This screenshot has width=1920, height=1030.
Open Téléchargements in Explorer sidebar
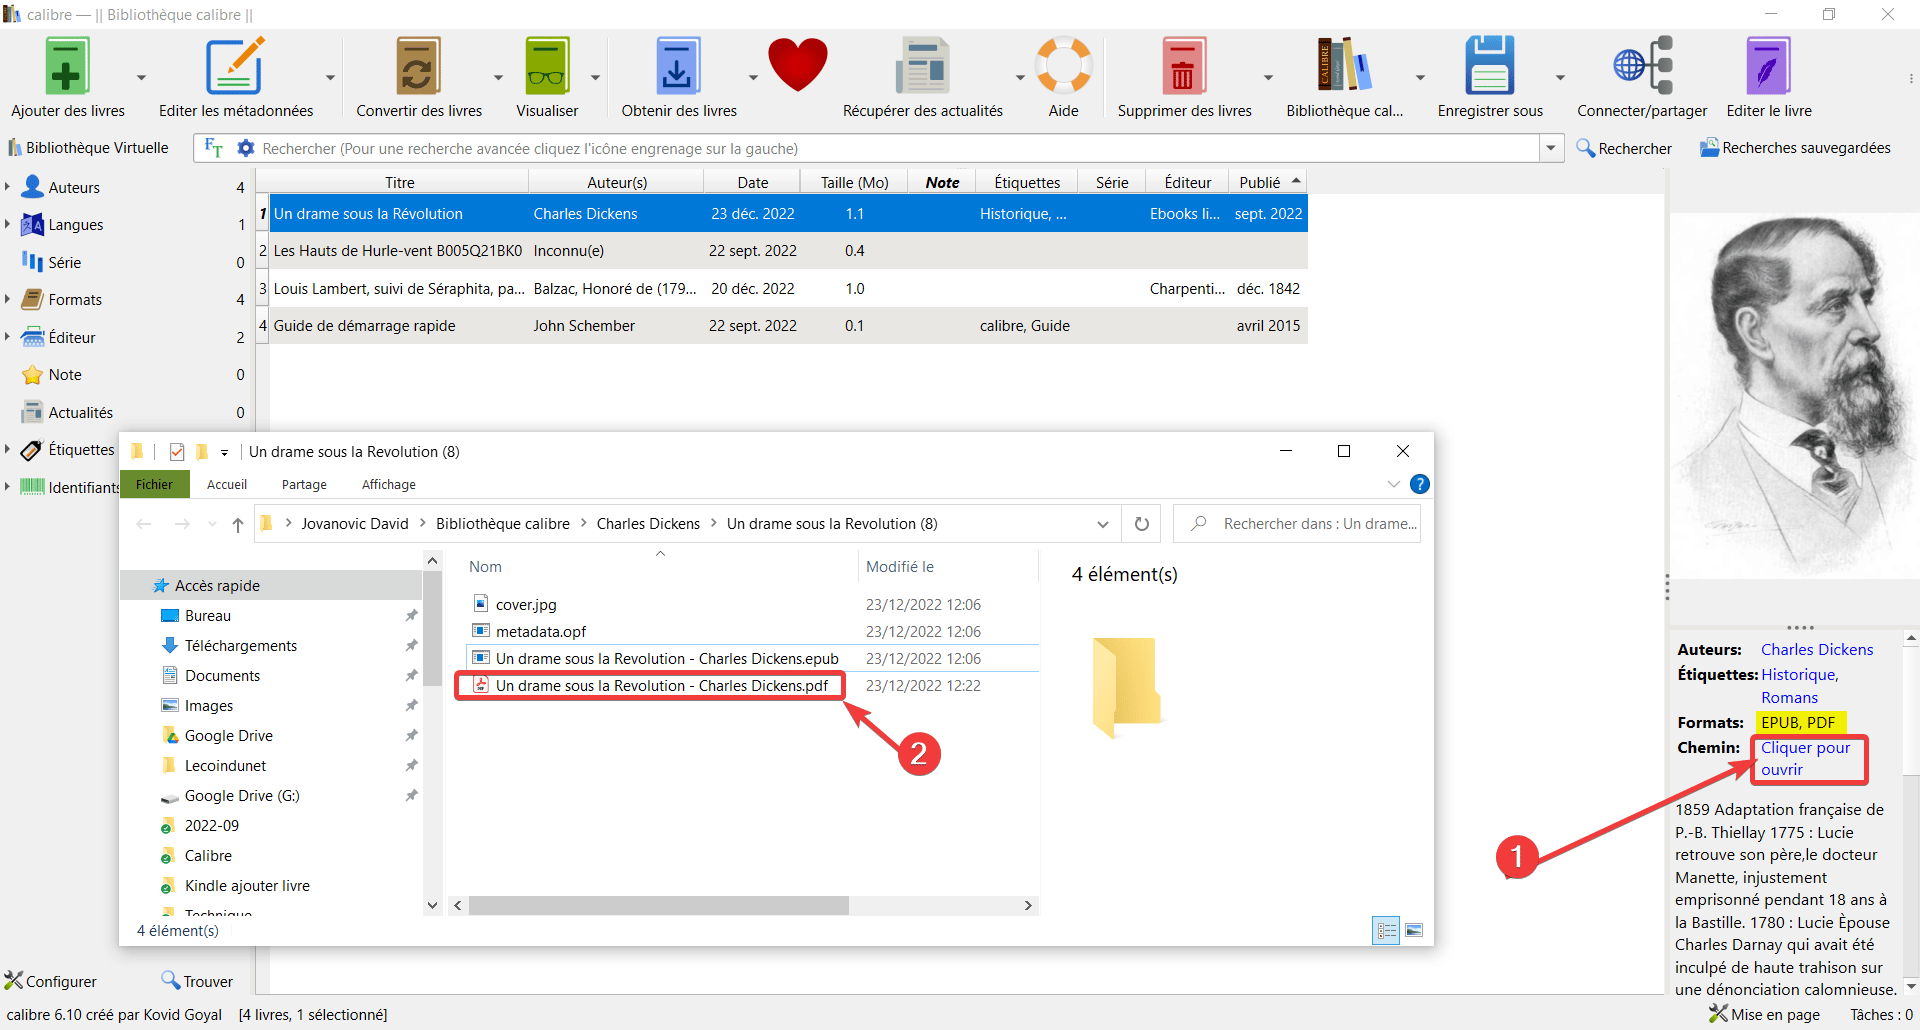click(240, 646)
